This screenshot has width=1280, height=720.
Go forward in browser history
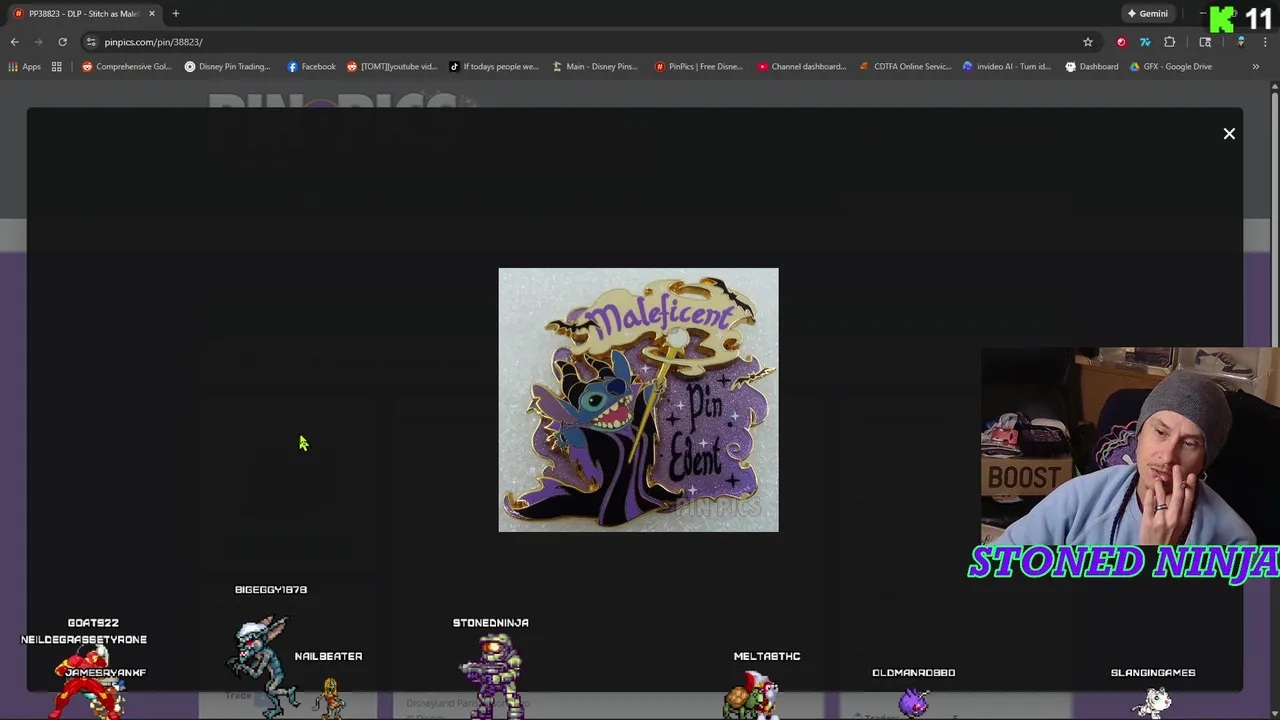(38, 42)
